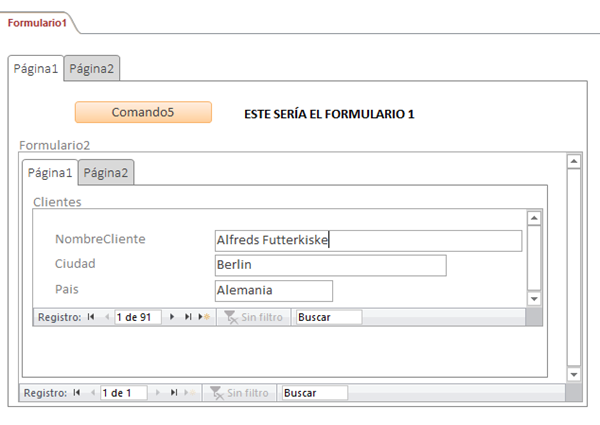This screenshot has width=600, height=425.
Task: Click the Formulario1 document tab
Action: [x=37, y=22]
